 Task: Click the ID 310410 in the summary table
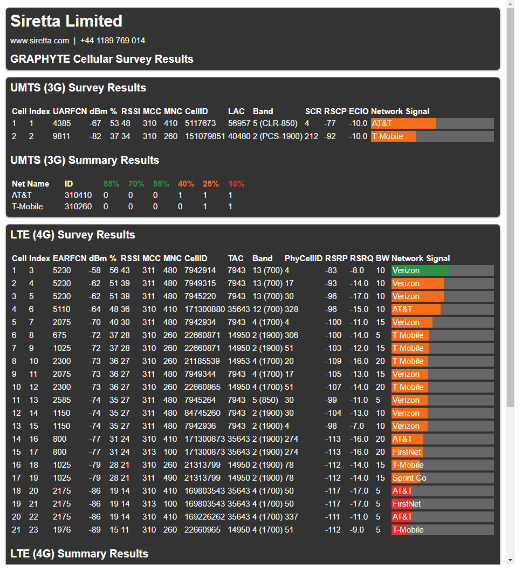coord(78,195)
